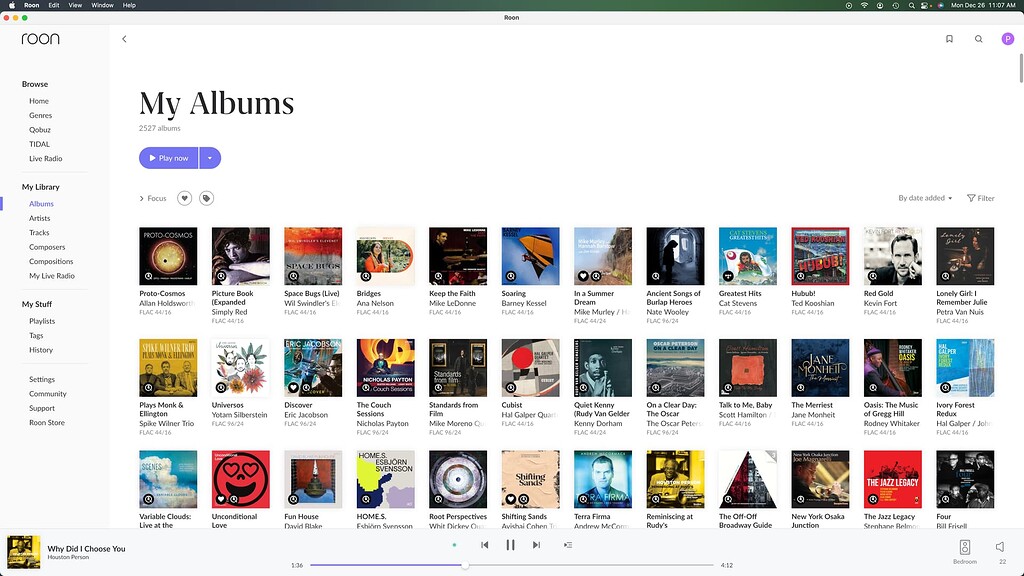The image size is (1024, 576).
Task: Click the purple P profile avatar
Action: point(1008,39)
